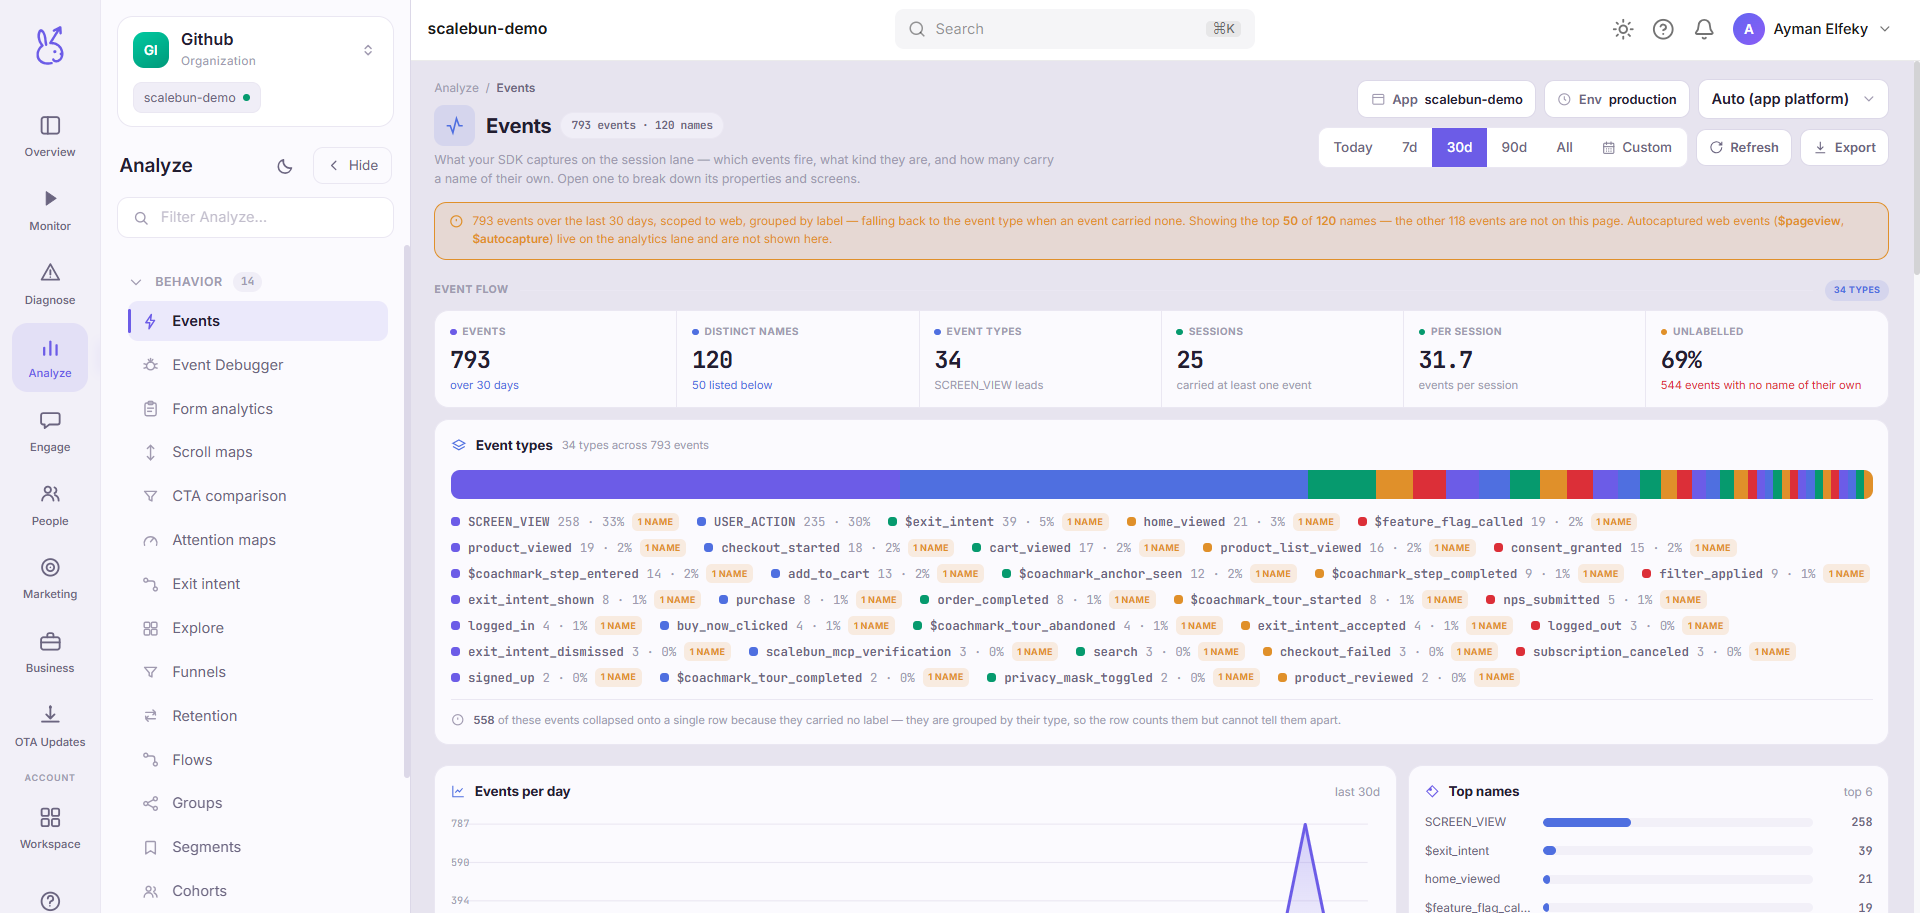Image resolution: width=1920 pixels, height=913 pixels.
Task: Open the notifications bell
Action: 1704,29
